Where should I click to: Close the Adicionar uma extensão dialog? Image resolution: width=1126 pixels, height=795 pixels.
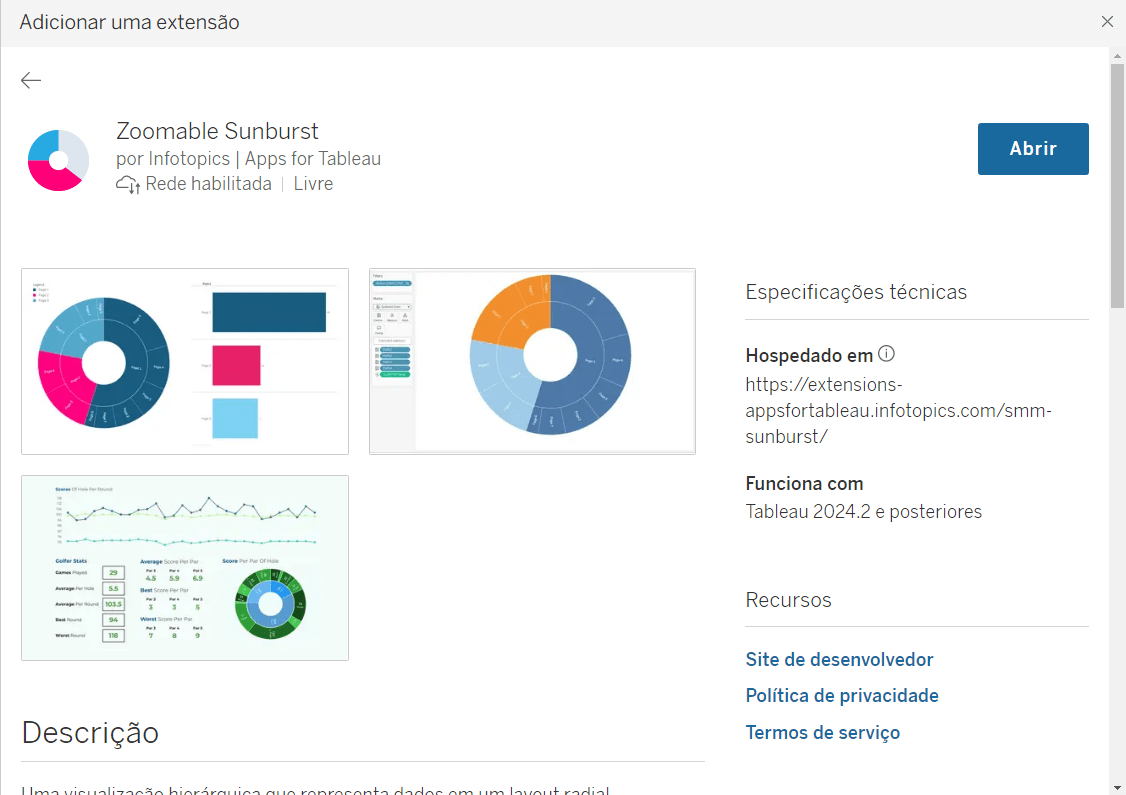click(1107, 22)
